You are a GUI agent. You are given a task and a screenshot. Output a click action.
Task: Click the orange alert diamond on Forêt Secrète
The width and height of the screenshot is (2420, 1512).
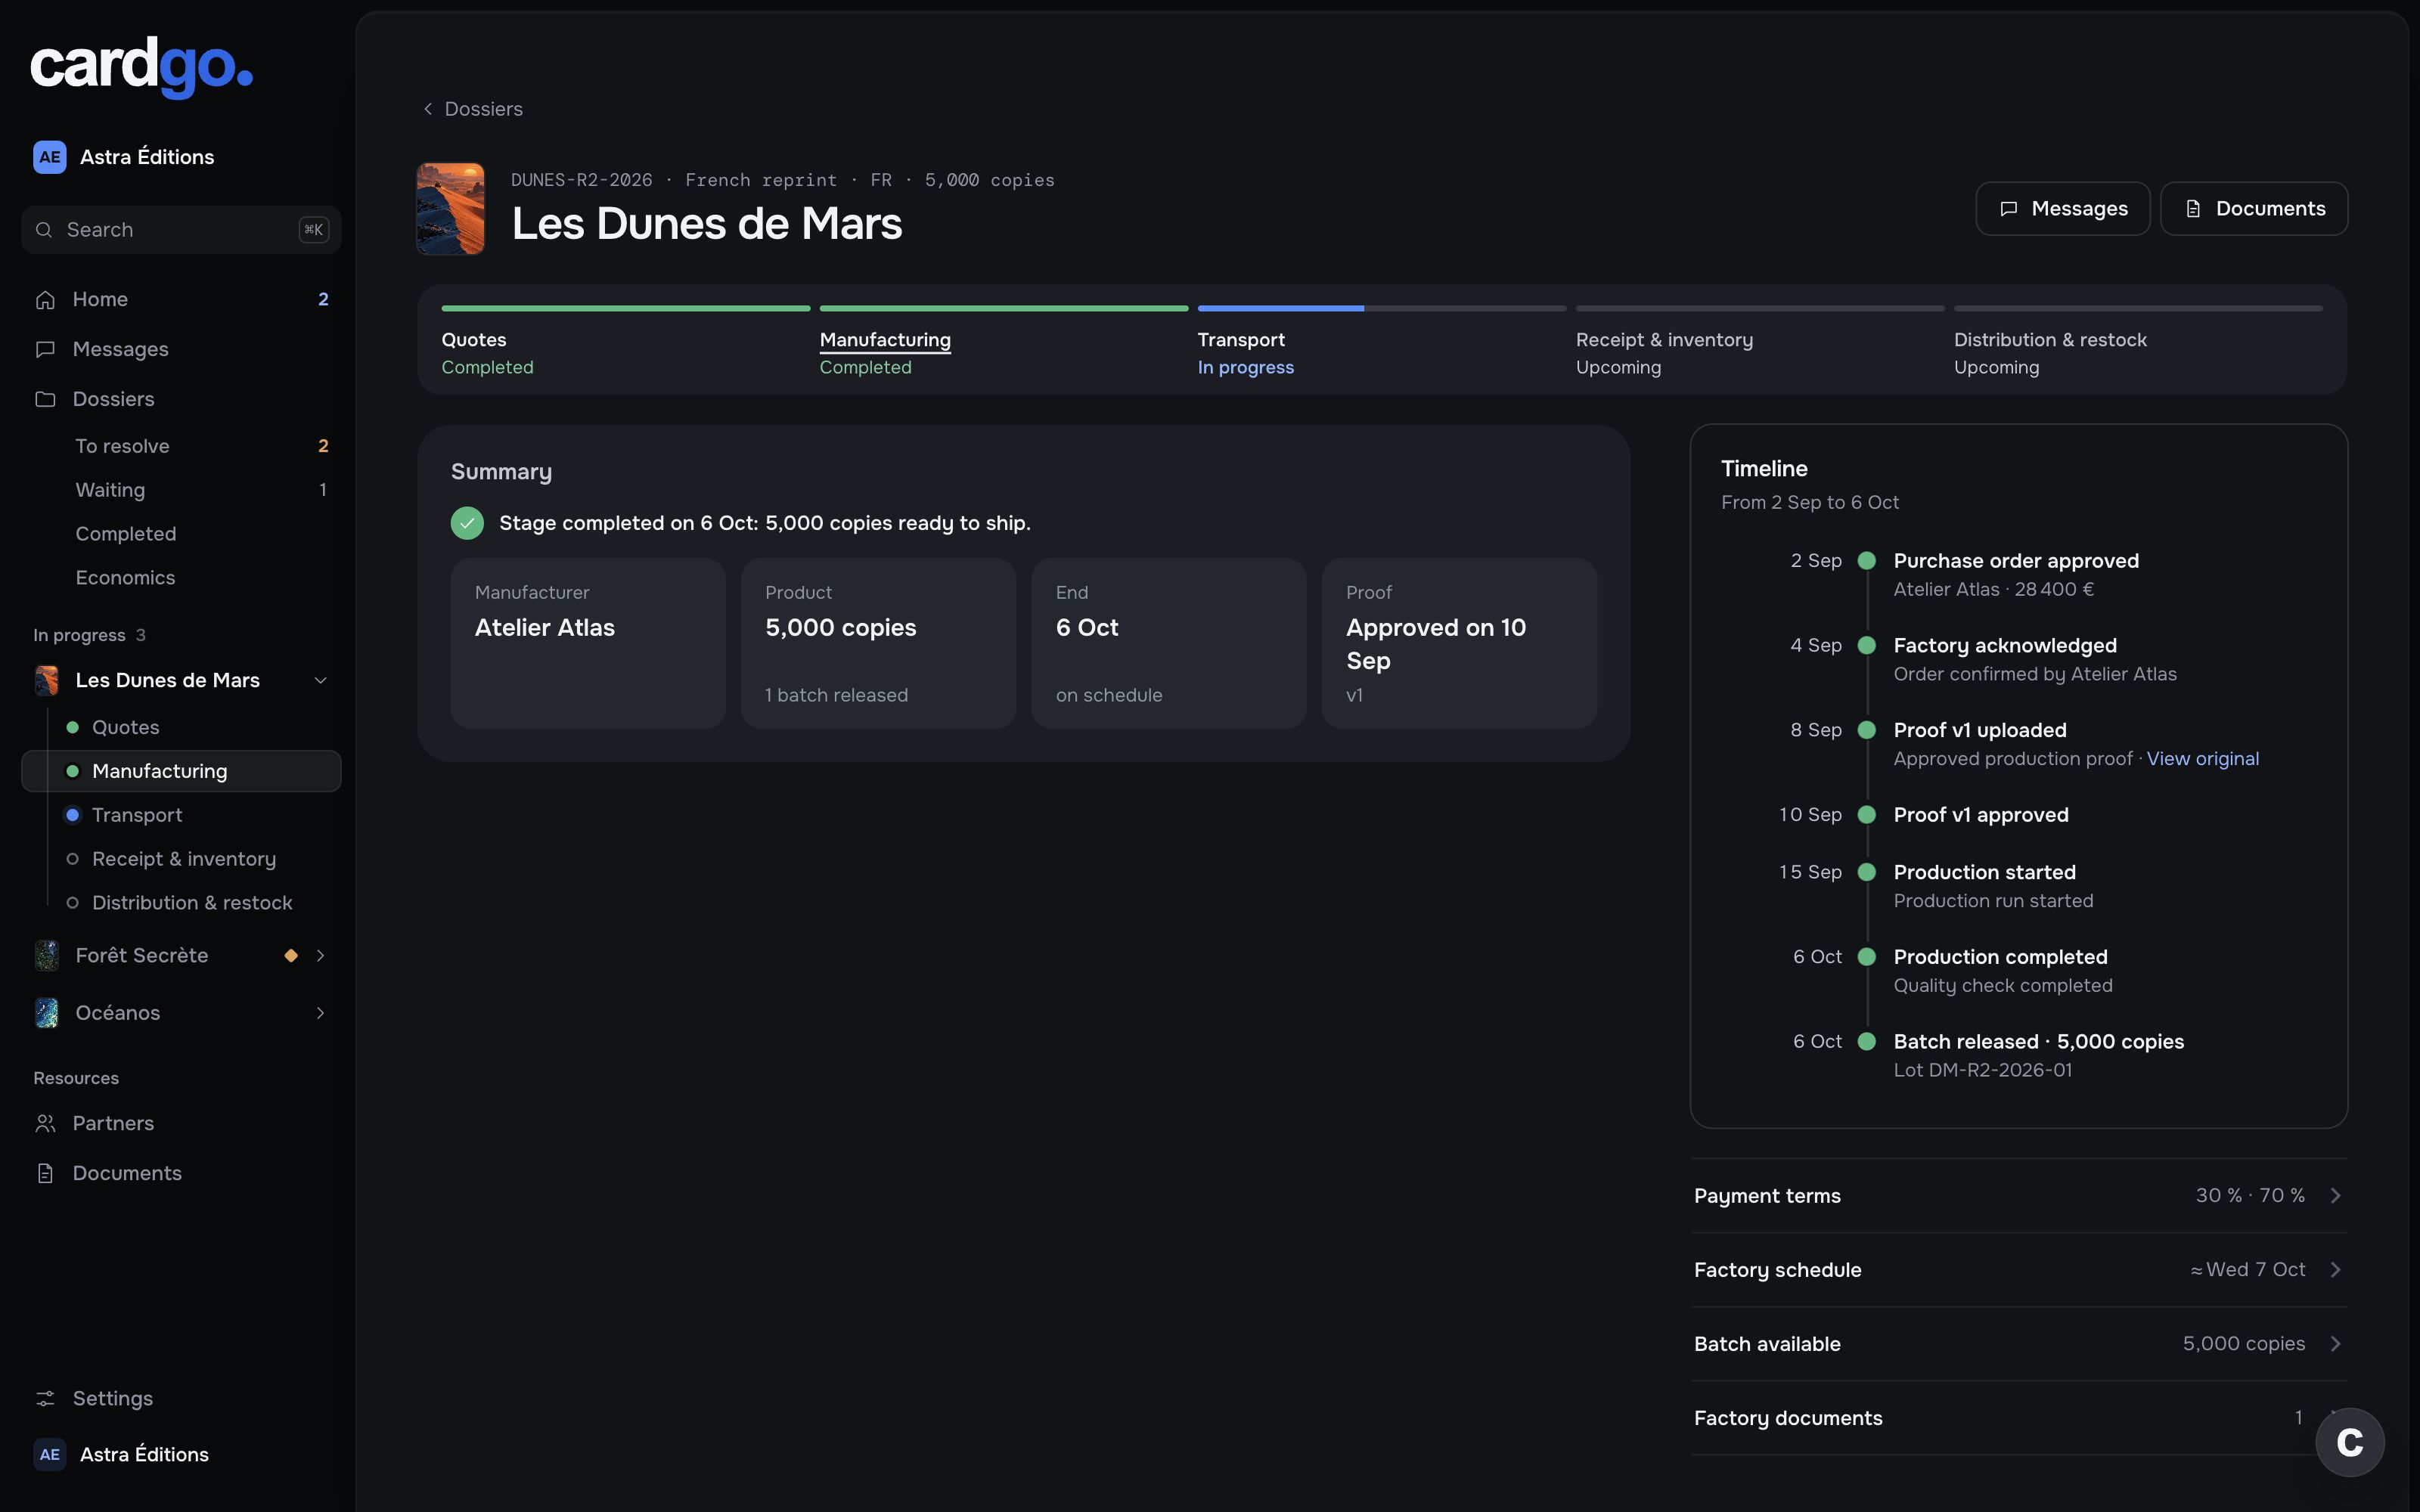(x=291, y=955)
